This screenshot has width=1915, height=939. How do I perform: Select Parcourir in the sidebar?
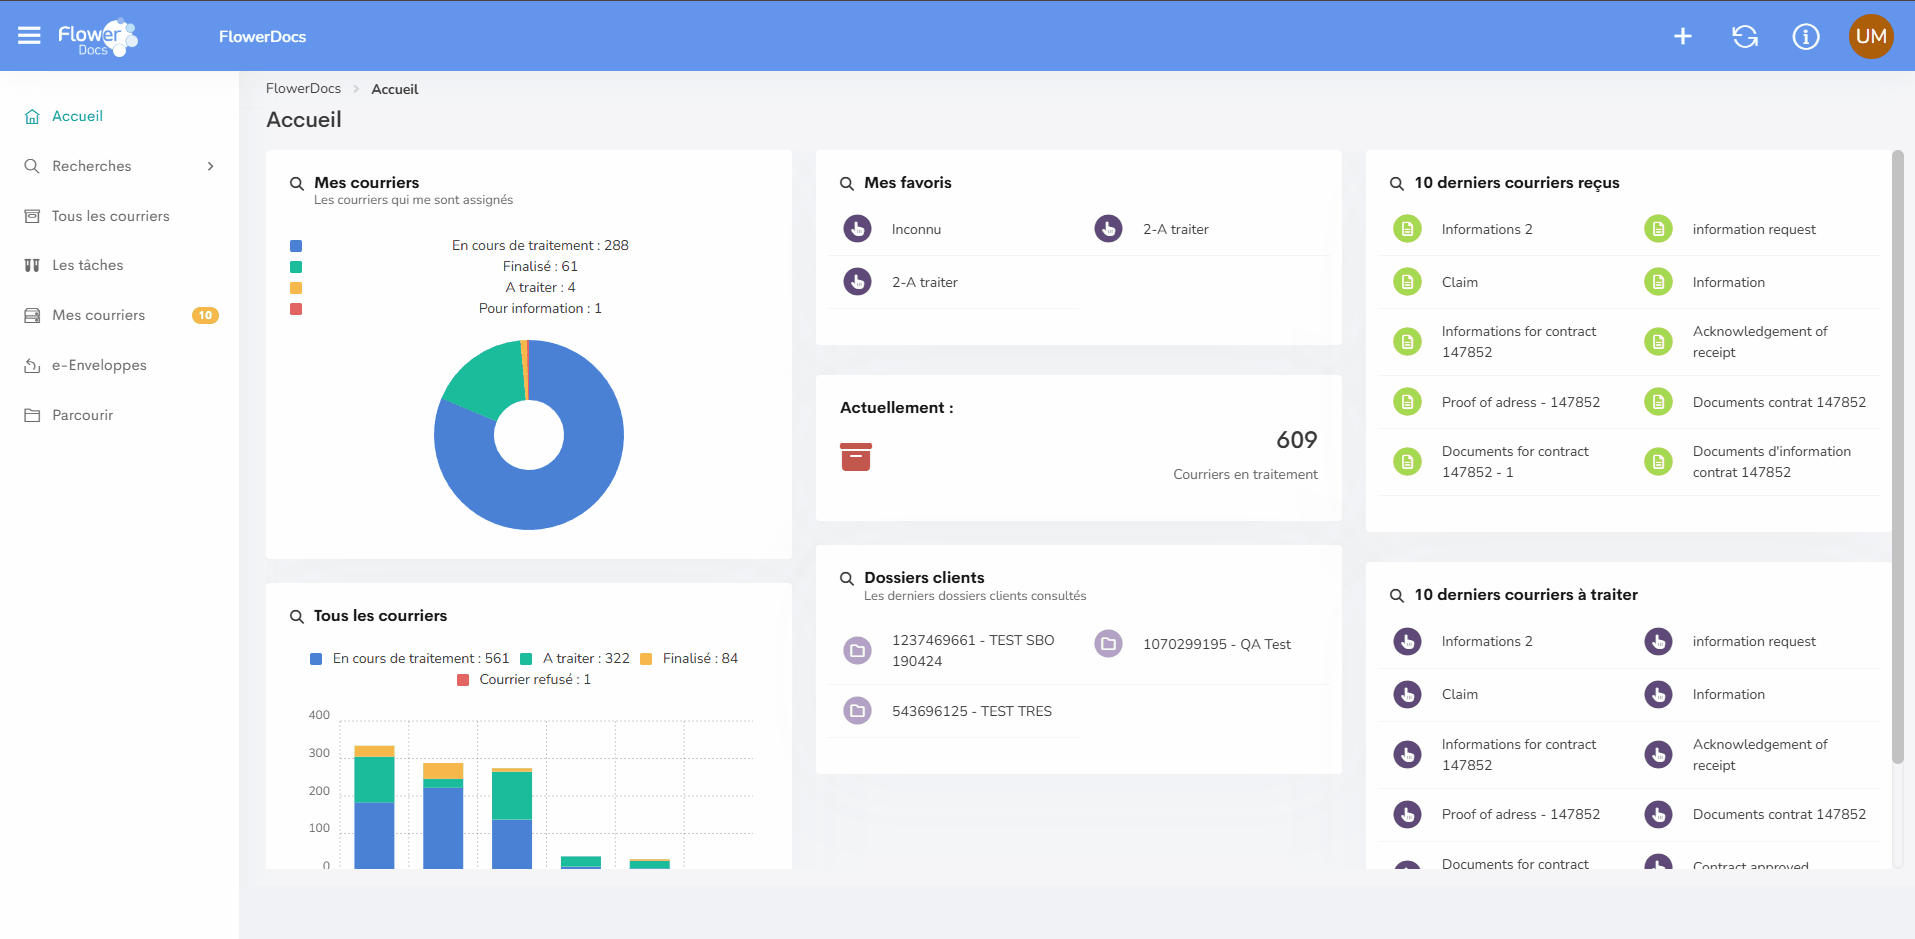pos(82,415)
